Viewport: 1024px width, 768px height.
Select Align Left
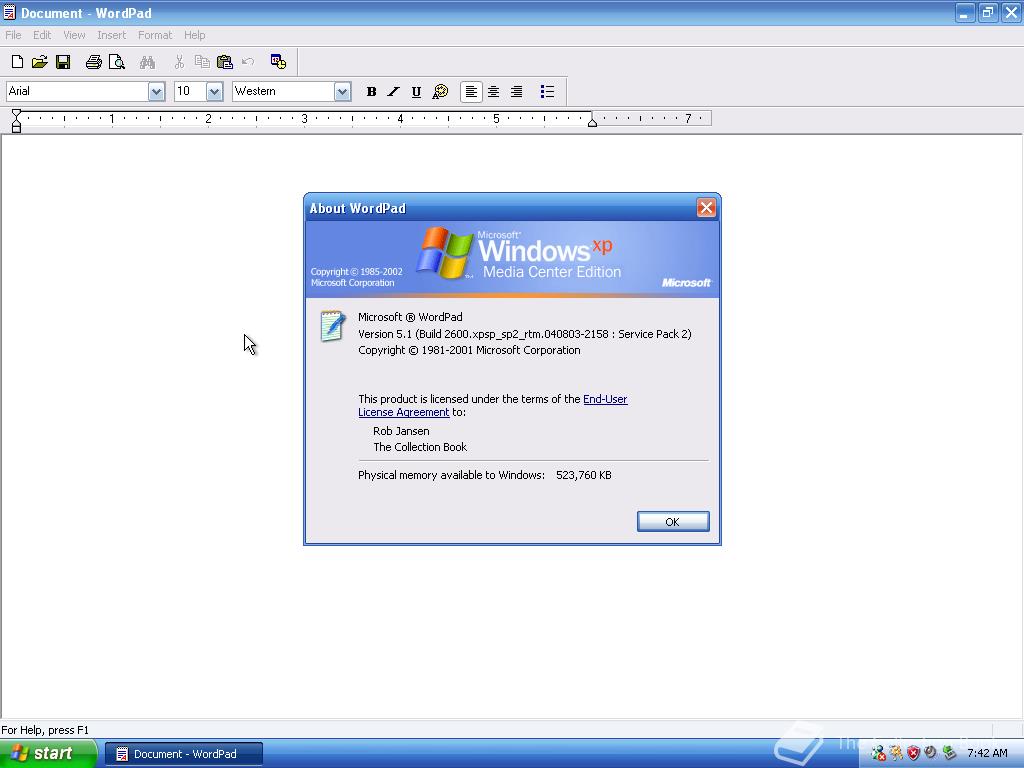pyautogui.click(x=471, y=91)
